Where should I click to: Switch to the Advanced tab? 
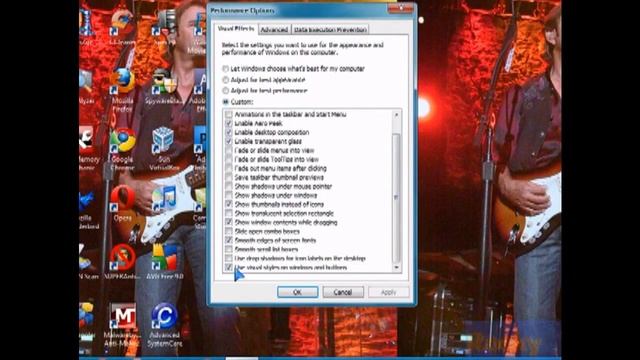[274, 29]
